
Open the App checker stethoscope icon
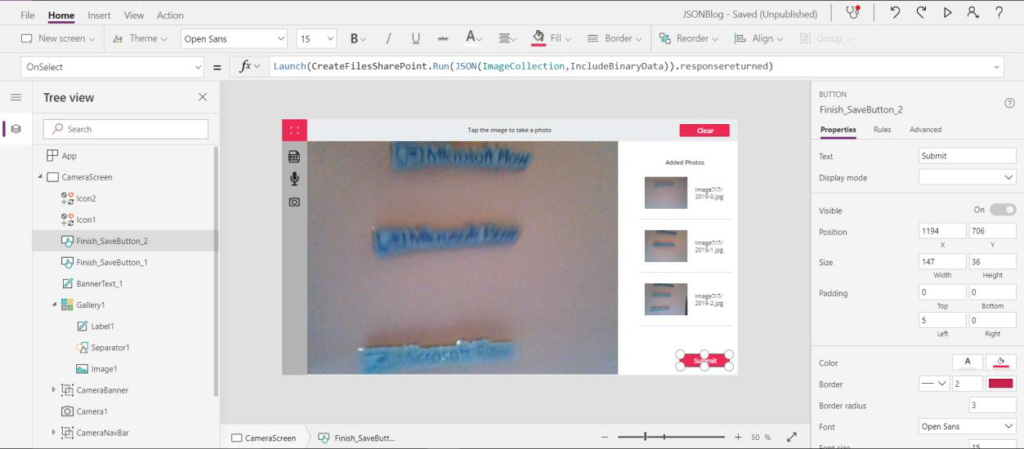[x=853, y=13]
